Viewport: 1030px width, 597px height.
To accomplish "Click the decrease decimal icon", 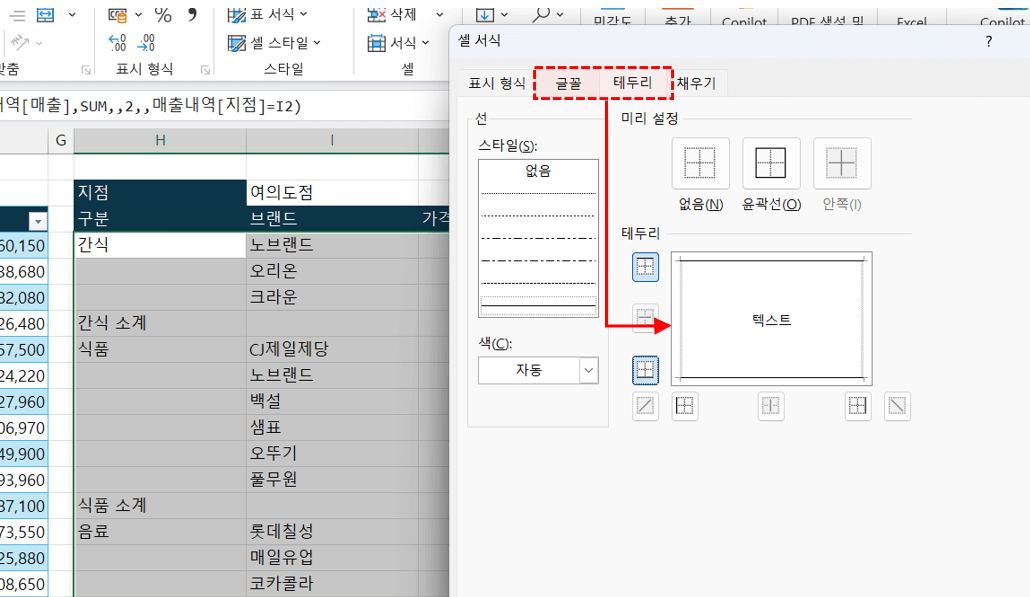I will click(147, 43).
